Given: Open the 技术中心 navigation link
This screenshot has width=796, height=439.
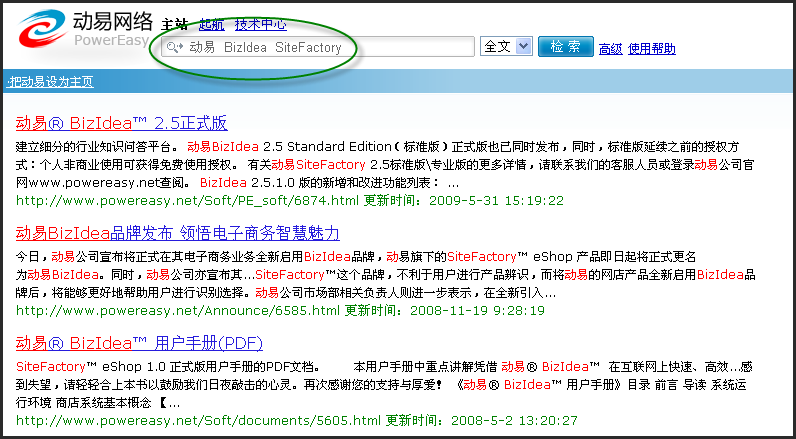Looking at the screenshot, I should coord(259,24).
